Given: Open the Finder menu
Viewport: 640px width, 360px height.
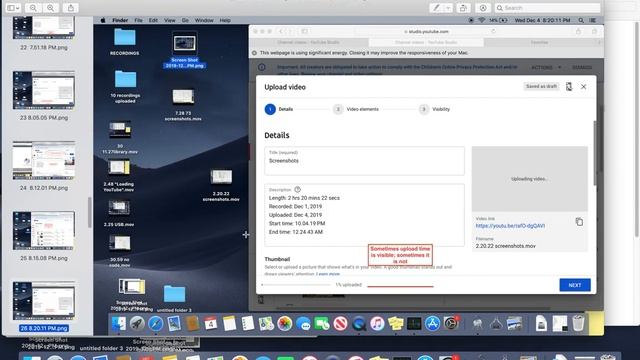Looking at the screenshot, I should pyautogui.click(x=120, y=20).
